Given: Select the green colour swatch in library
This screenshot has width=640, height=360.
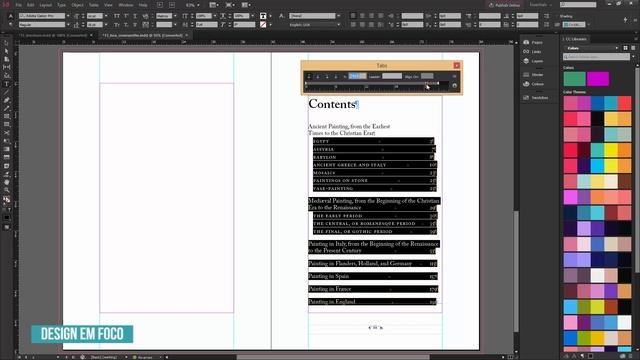Looking at the screenshot, I should 574,78.
